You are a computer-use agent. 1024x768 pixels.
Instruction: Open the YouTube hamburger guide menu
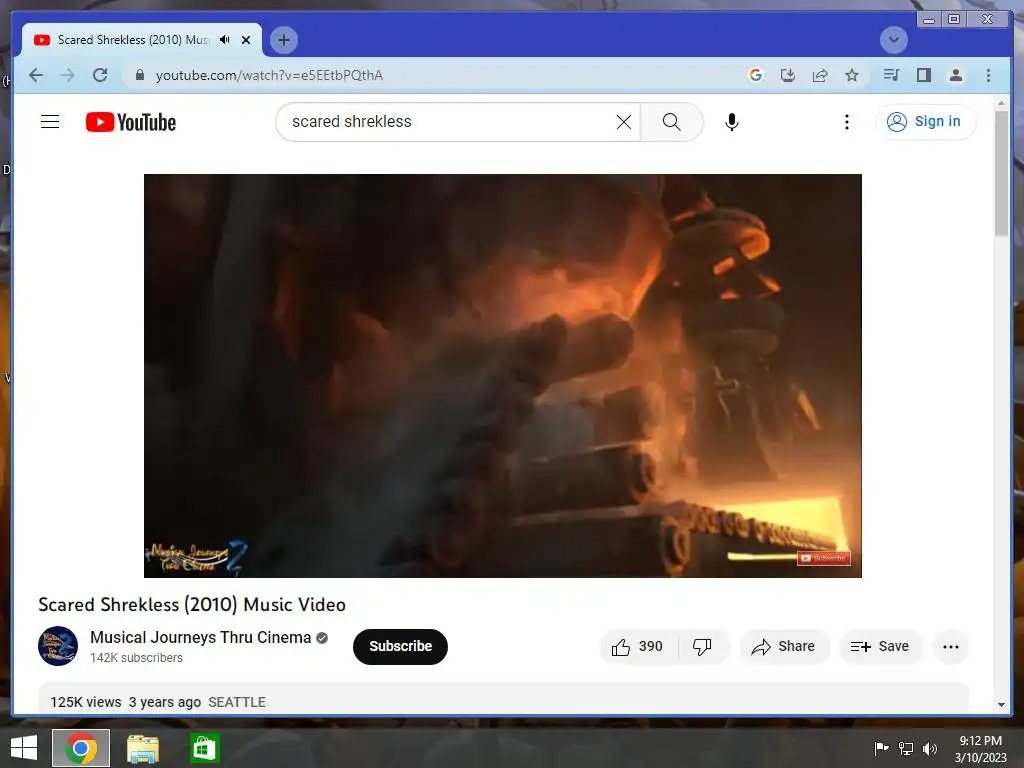[x=50, y=121]
